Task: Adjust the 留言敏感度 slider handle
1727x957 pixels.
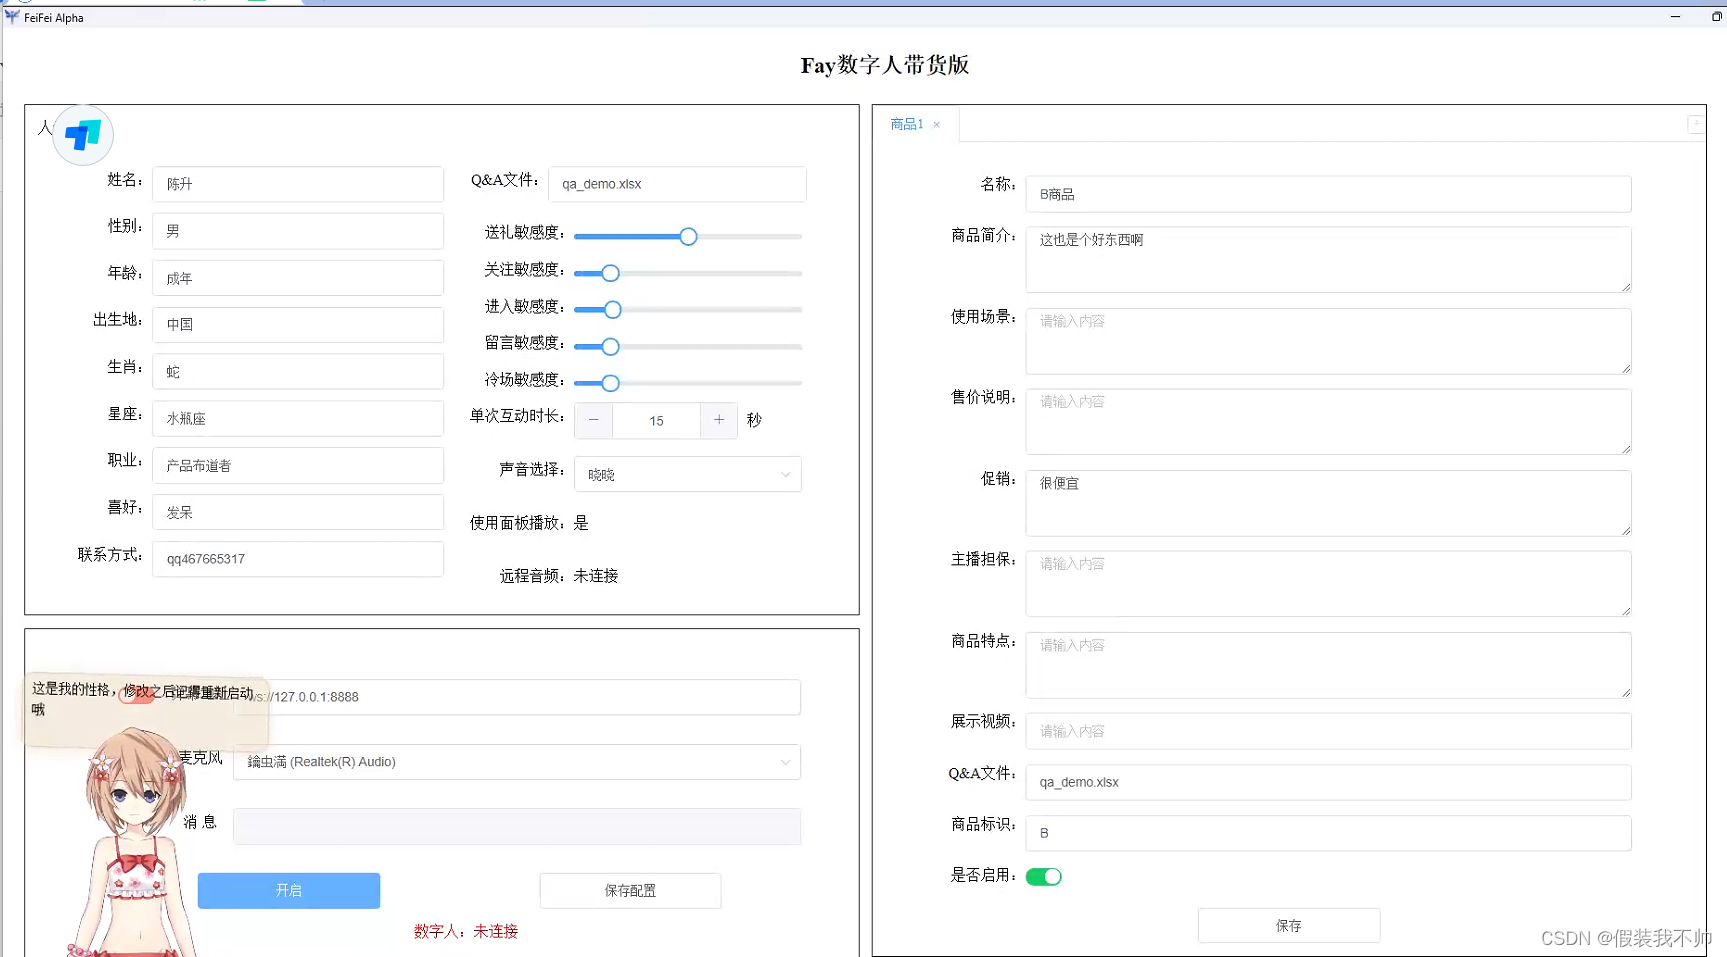Action: (x=610, y=346)
